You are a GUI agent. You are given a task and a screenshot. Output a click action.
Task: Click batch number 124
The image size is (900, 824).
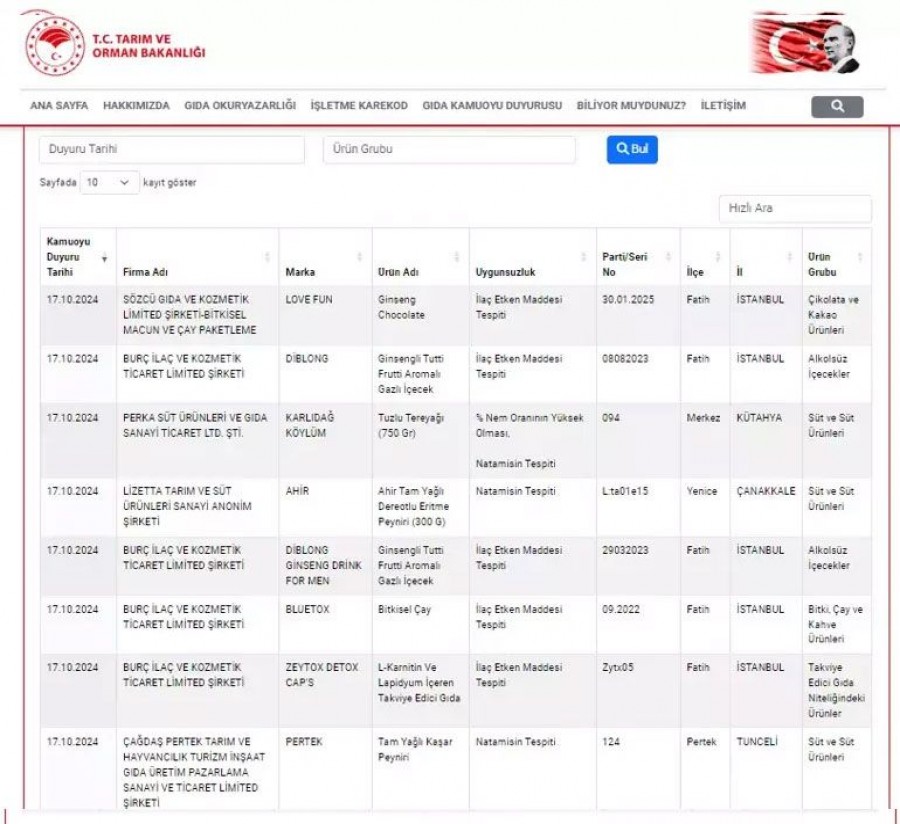(611, 741)
